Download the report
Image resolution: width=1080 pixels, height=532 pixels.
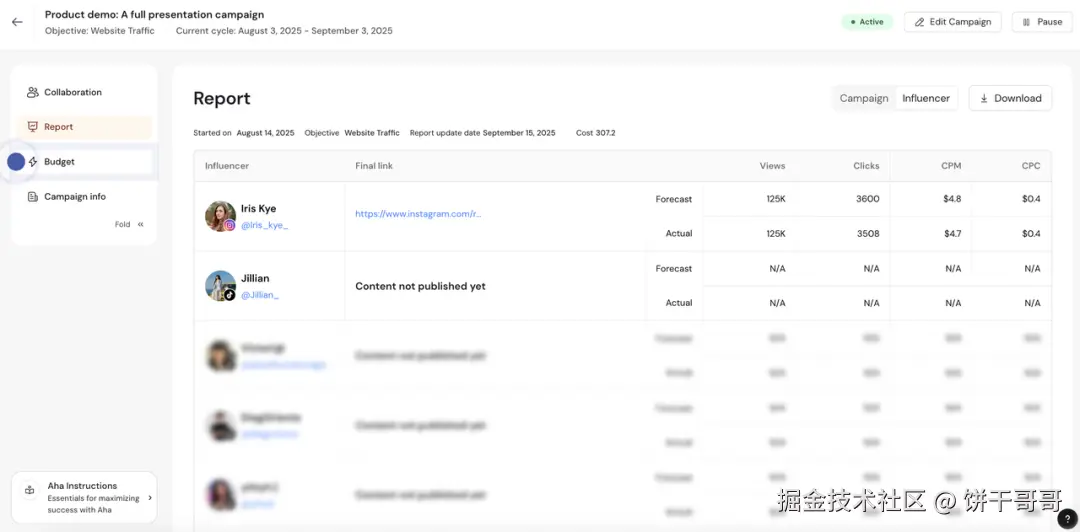(x=1010, y=98)
